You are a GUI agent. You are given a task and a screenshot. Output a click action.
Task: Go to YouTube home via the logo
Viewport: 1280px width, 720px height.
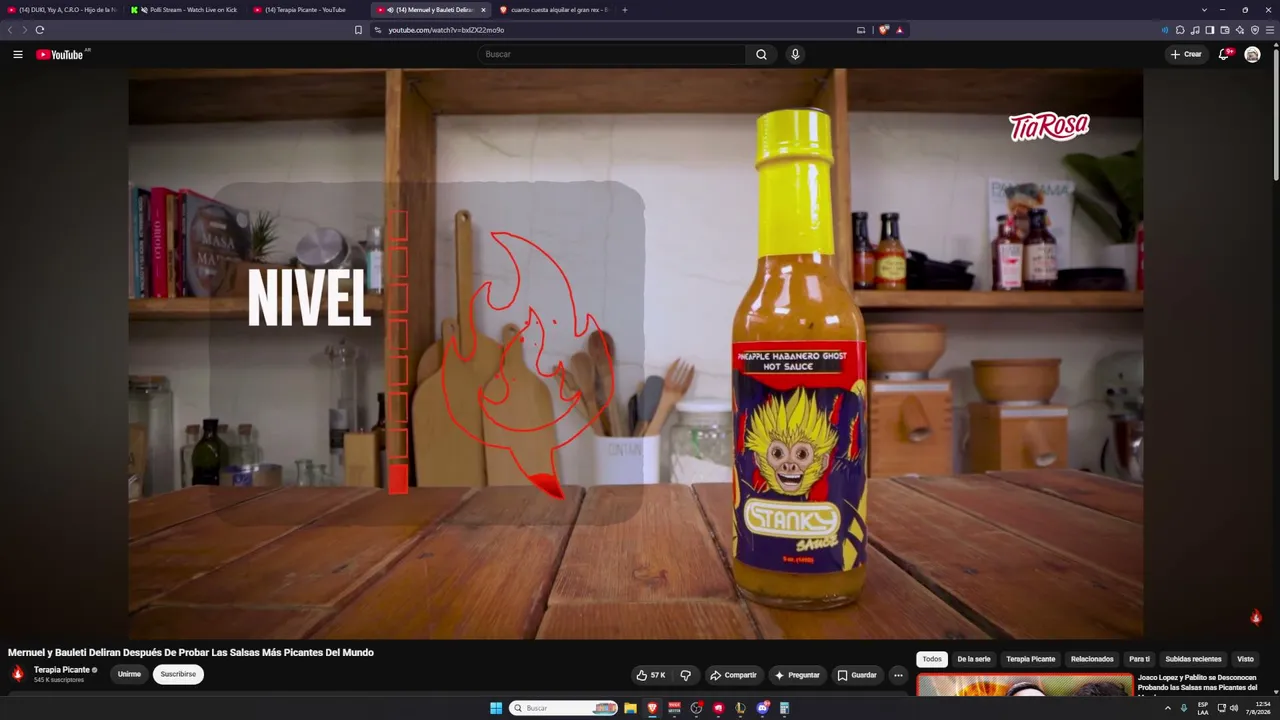point(60,54)
